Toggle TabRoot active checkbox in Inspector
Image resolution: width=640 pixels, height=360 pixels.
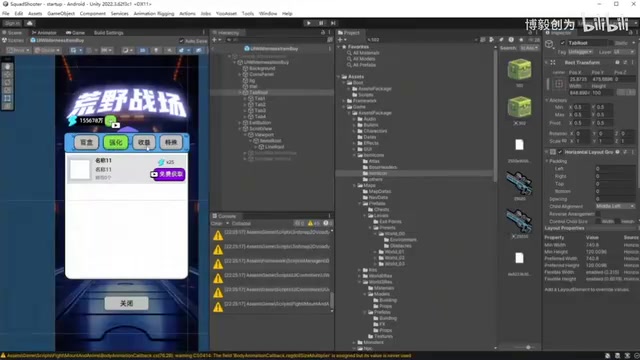(x=563, y=43)
